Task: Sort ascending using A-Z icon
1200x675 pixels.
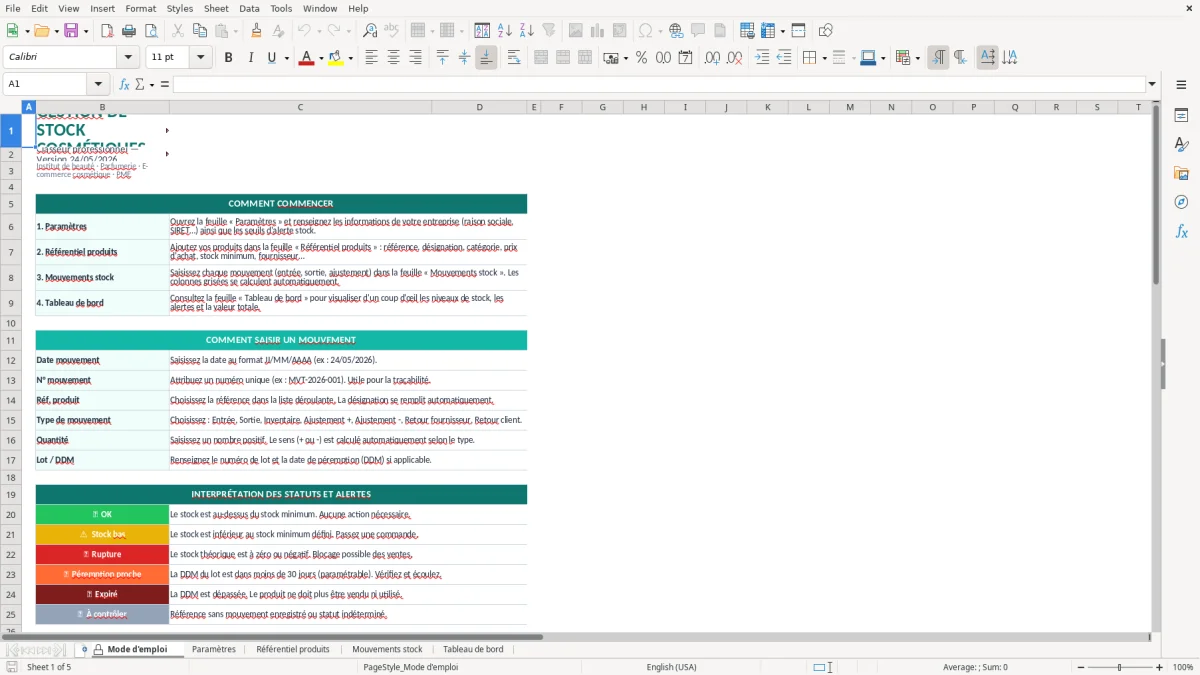Action: pyautogui.click(x=505, y=31)
